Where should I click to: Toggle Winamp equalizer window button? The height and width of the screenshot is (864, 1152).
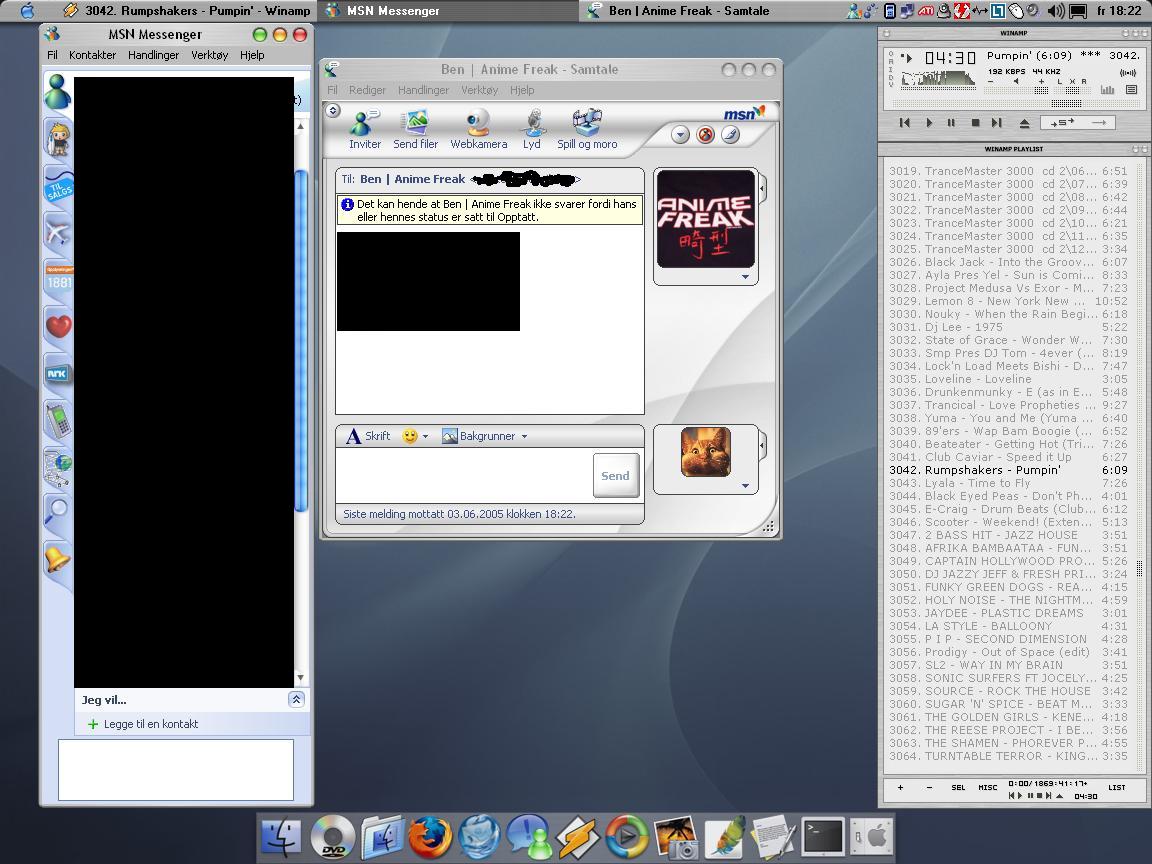1107,90
